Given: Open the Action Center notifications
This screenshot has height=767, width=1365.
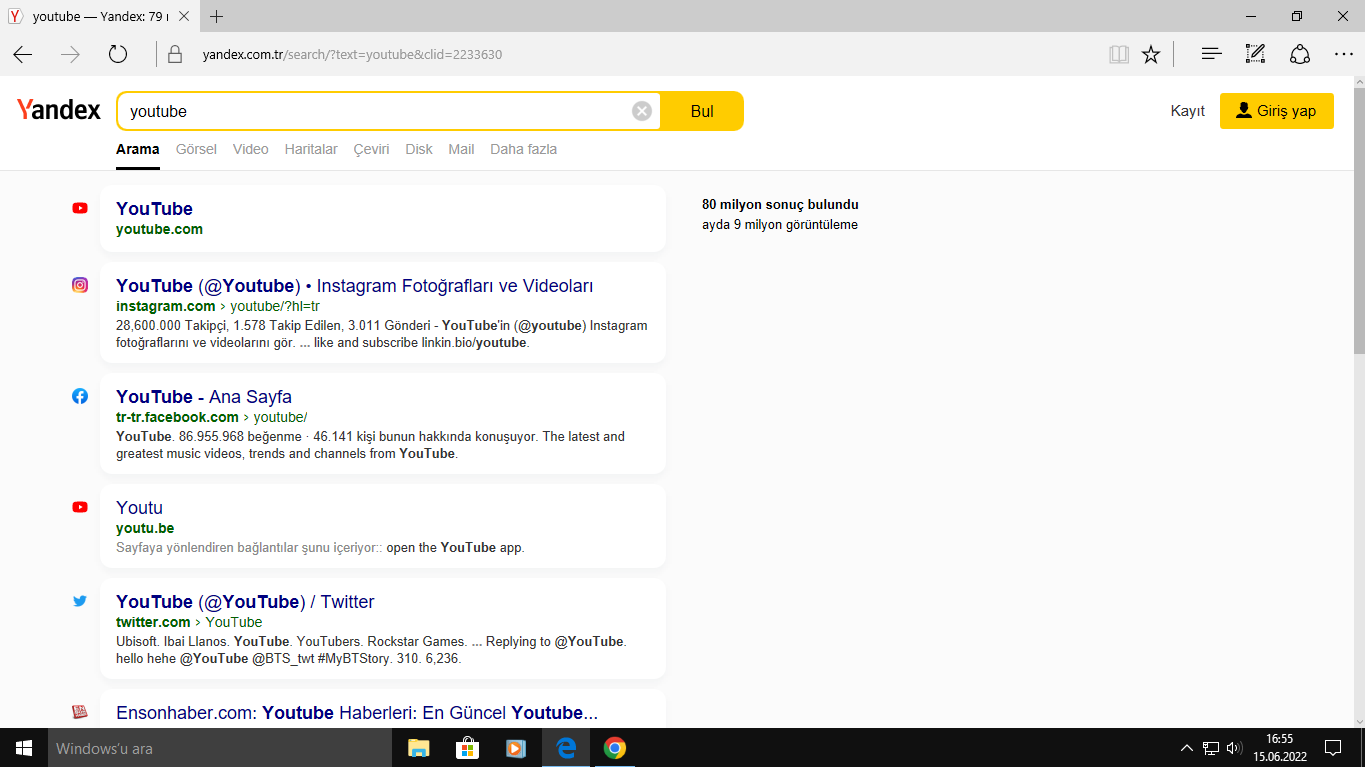Looking at the screenshot, I should [1333, 748].
